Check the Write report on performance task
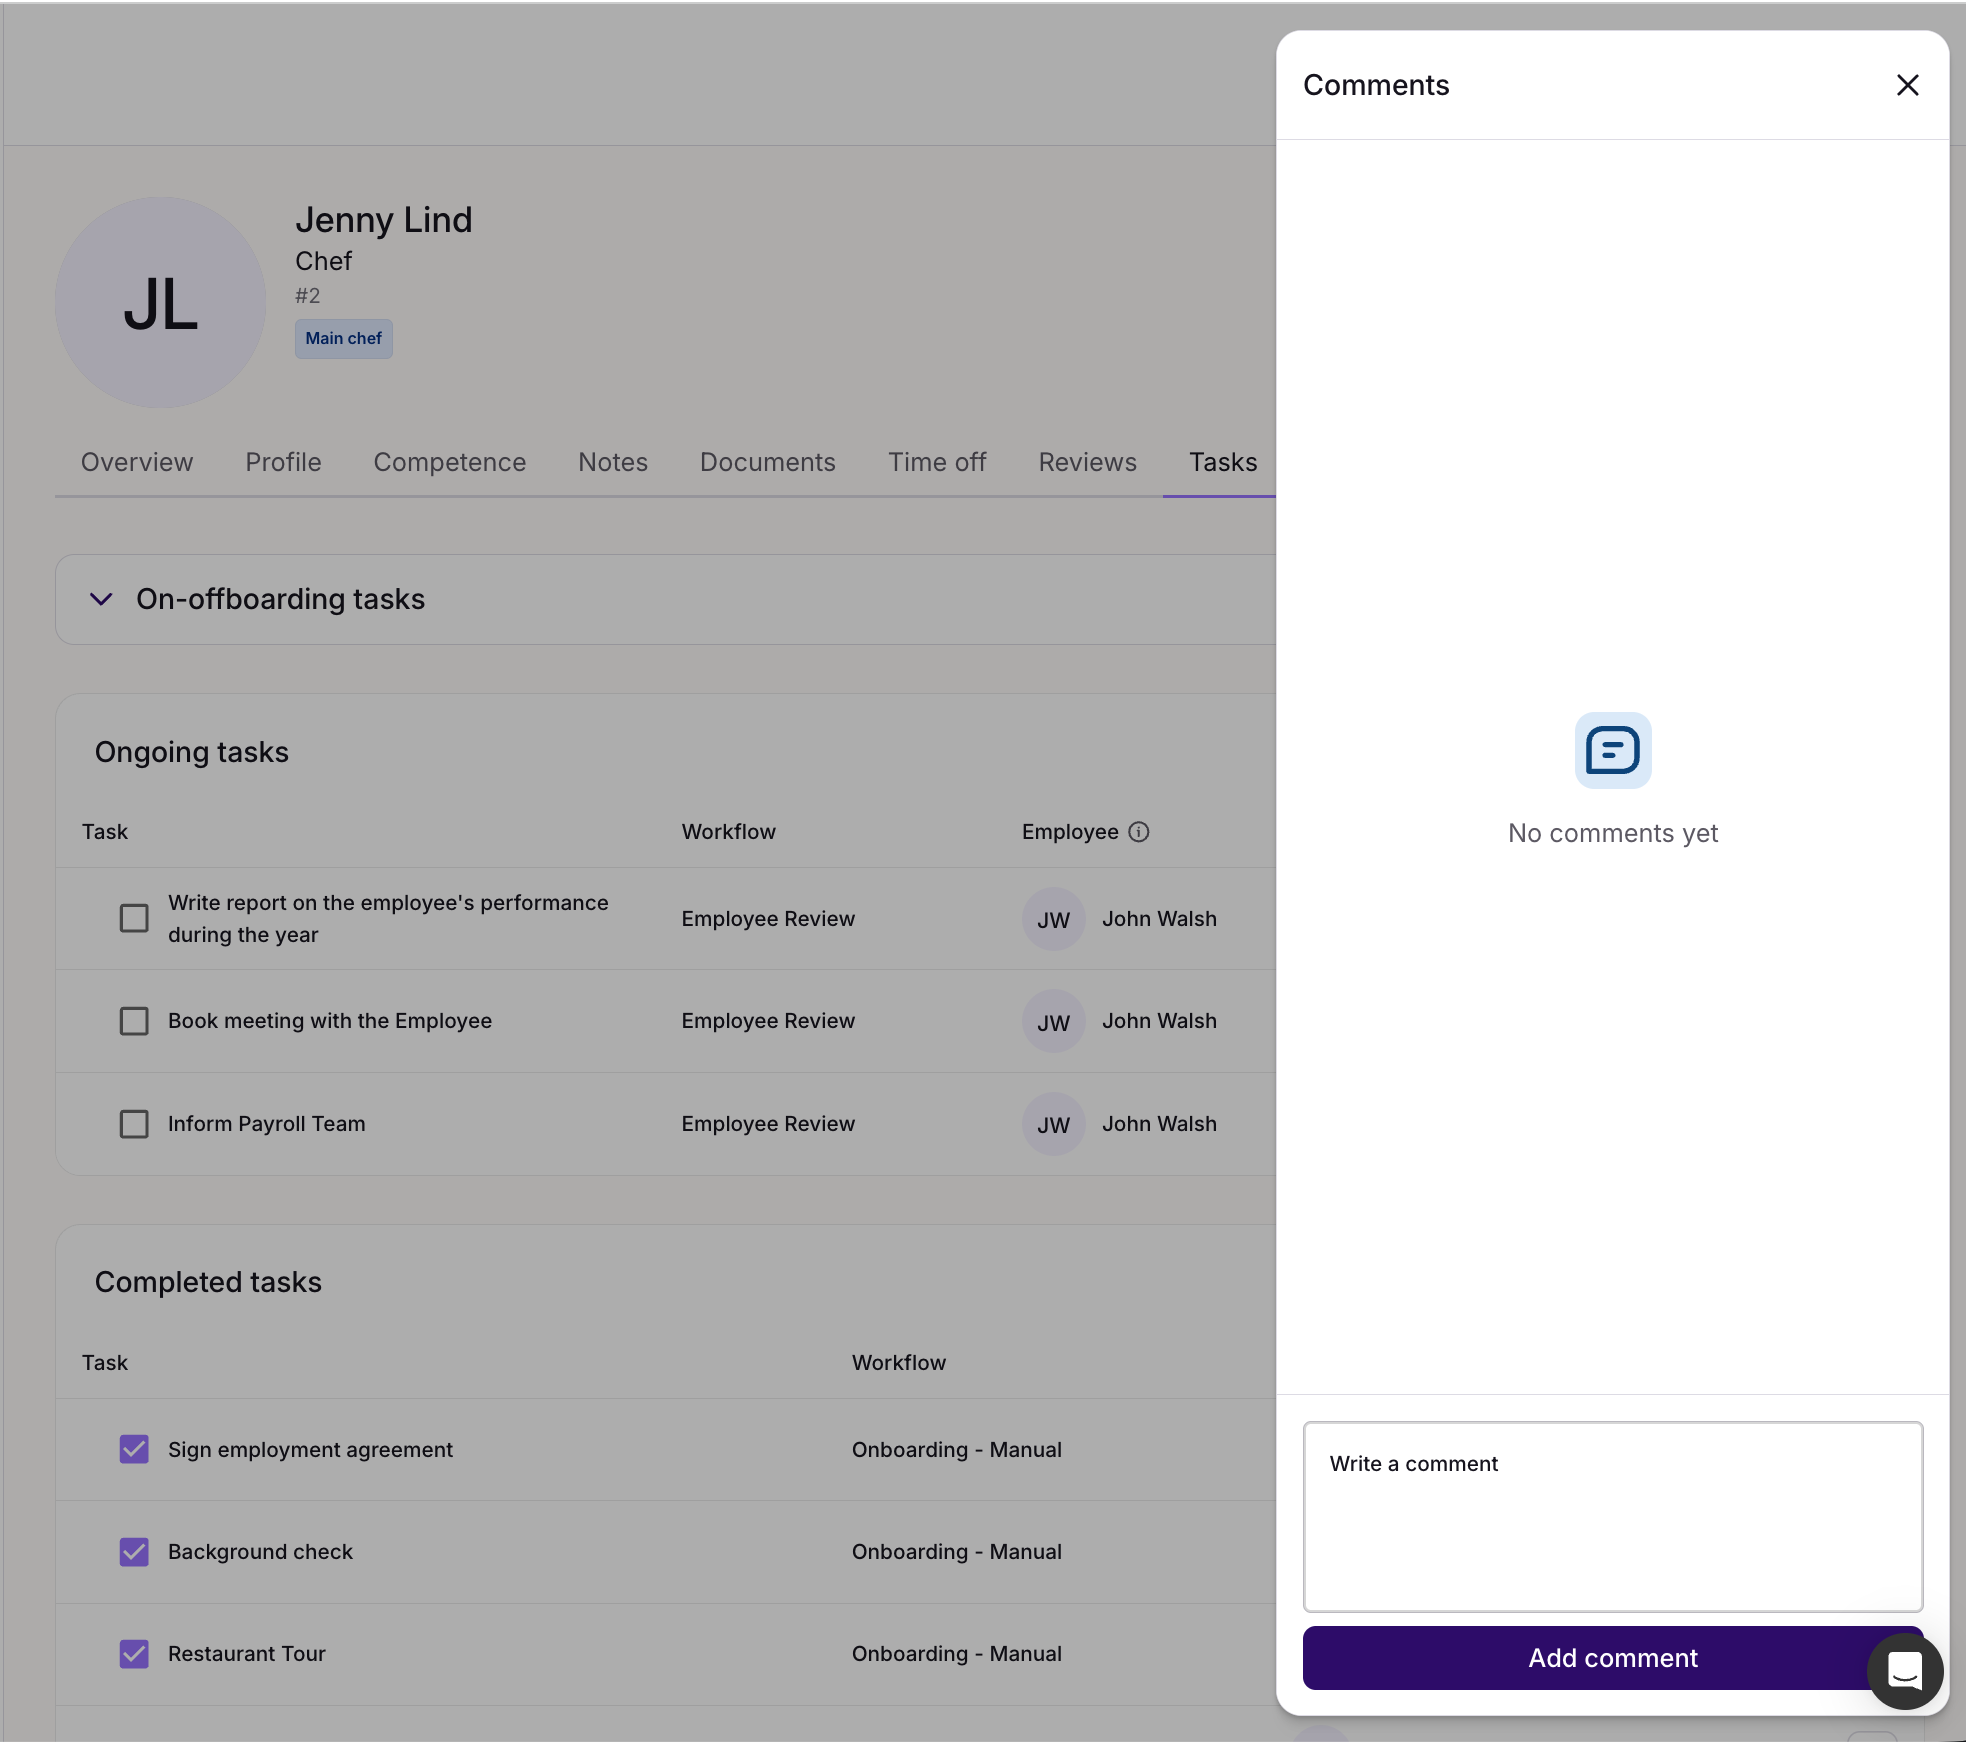 point(134,918)
